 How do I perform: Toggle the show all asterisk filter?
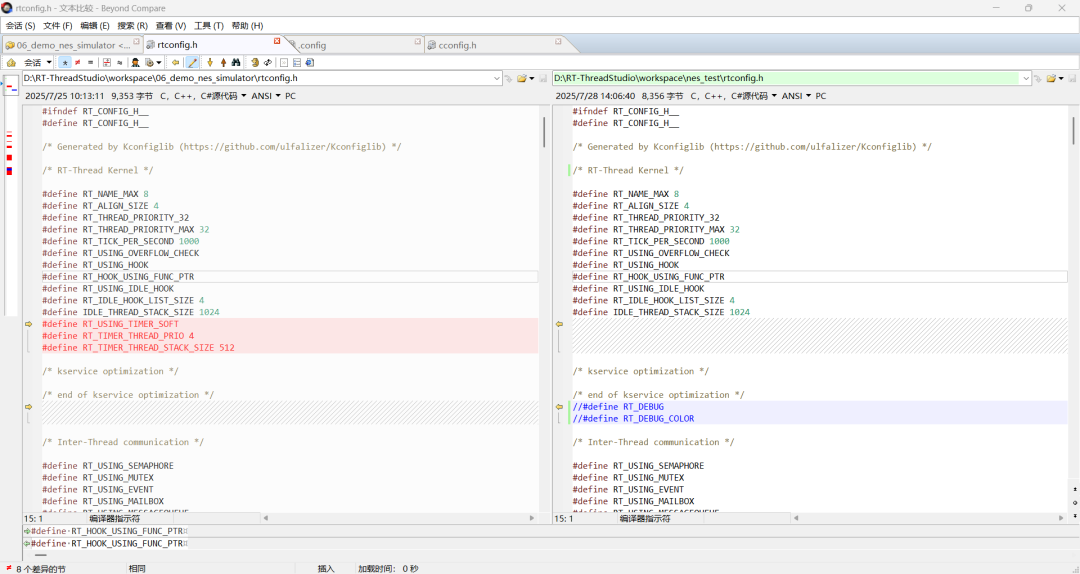[x=65, y=62]
